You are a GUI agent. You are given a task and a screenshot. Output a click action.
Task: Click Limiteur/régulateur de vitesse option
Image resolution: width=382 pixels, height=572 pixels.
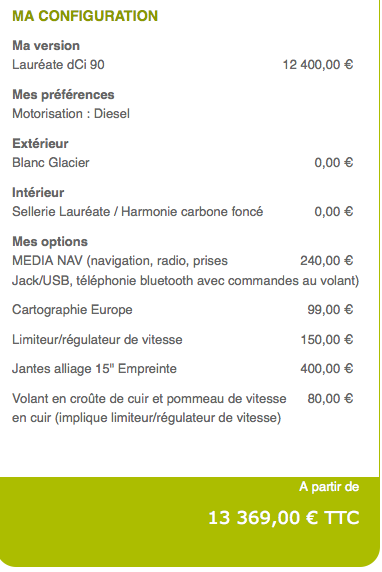tap(97, 340)
